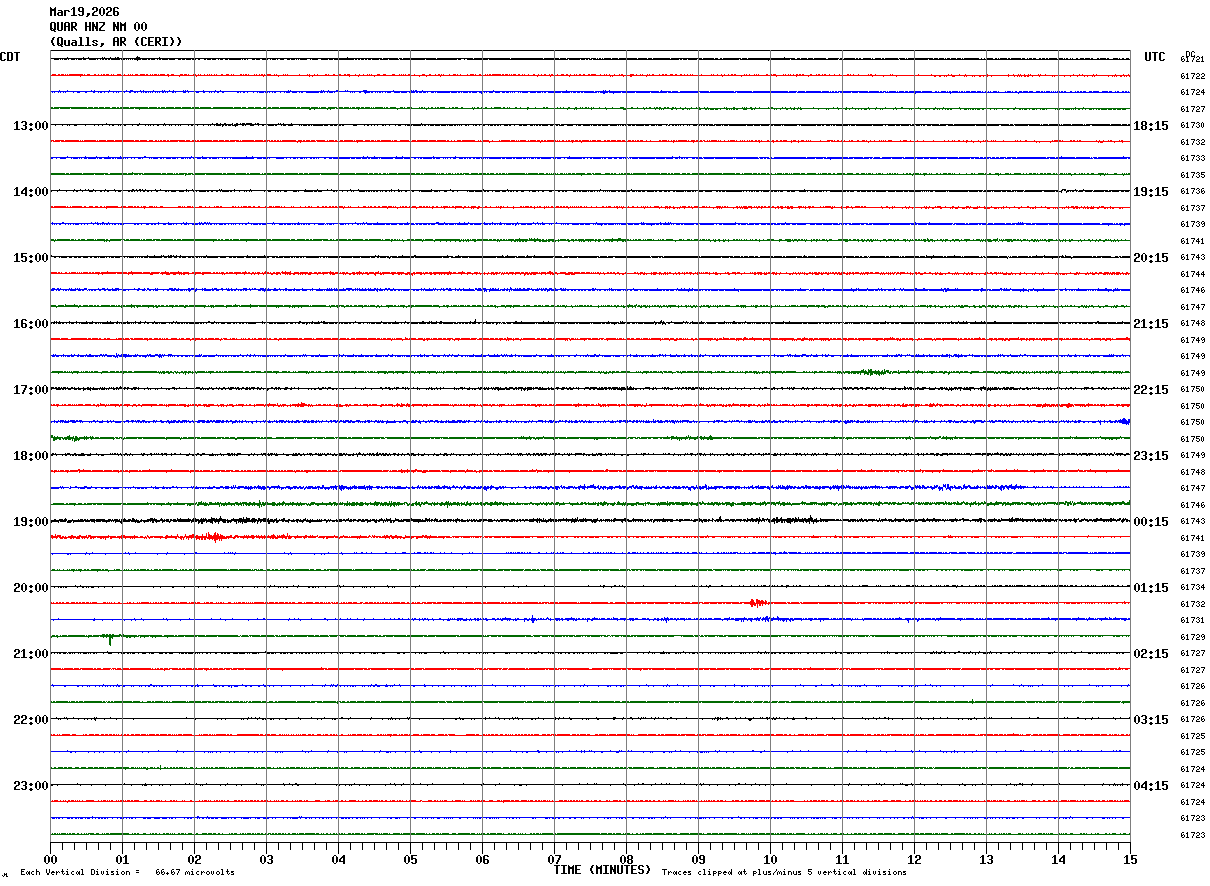Click the "DC" column header
The height and width of the screenshot is (886, 1210).
click(x=1190, y=54)
